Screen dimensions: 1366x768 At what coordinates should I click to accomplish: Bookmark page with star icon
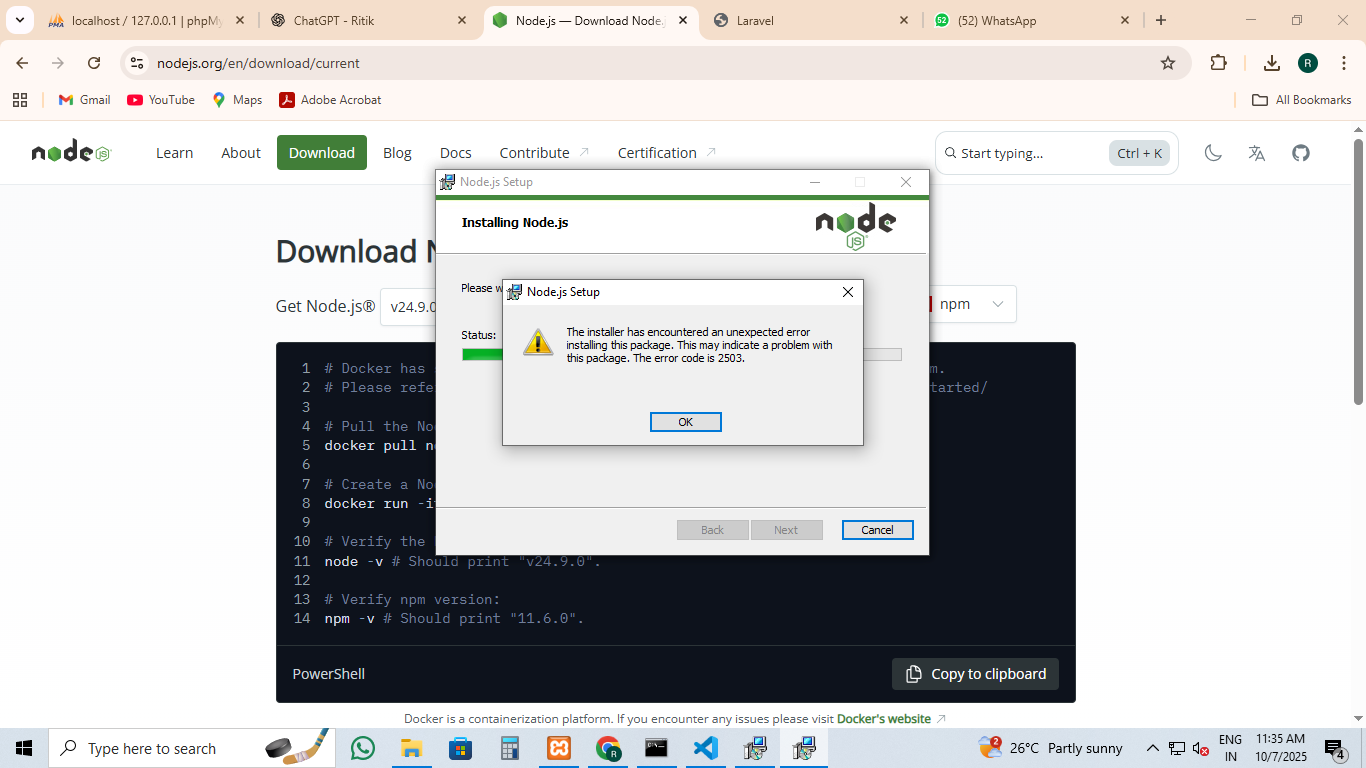point(1167,63)
